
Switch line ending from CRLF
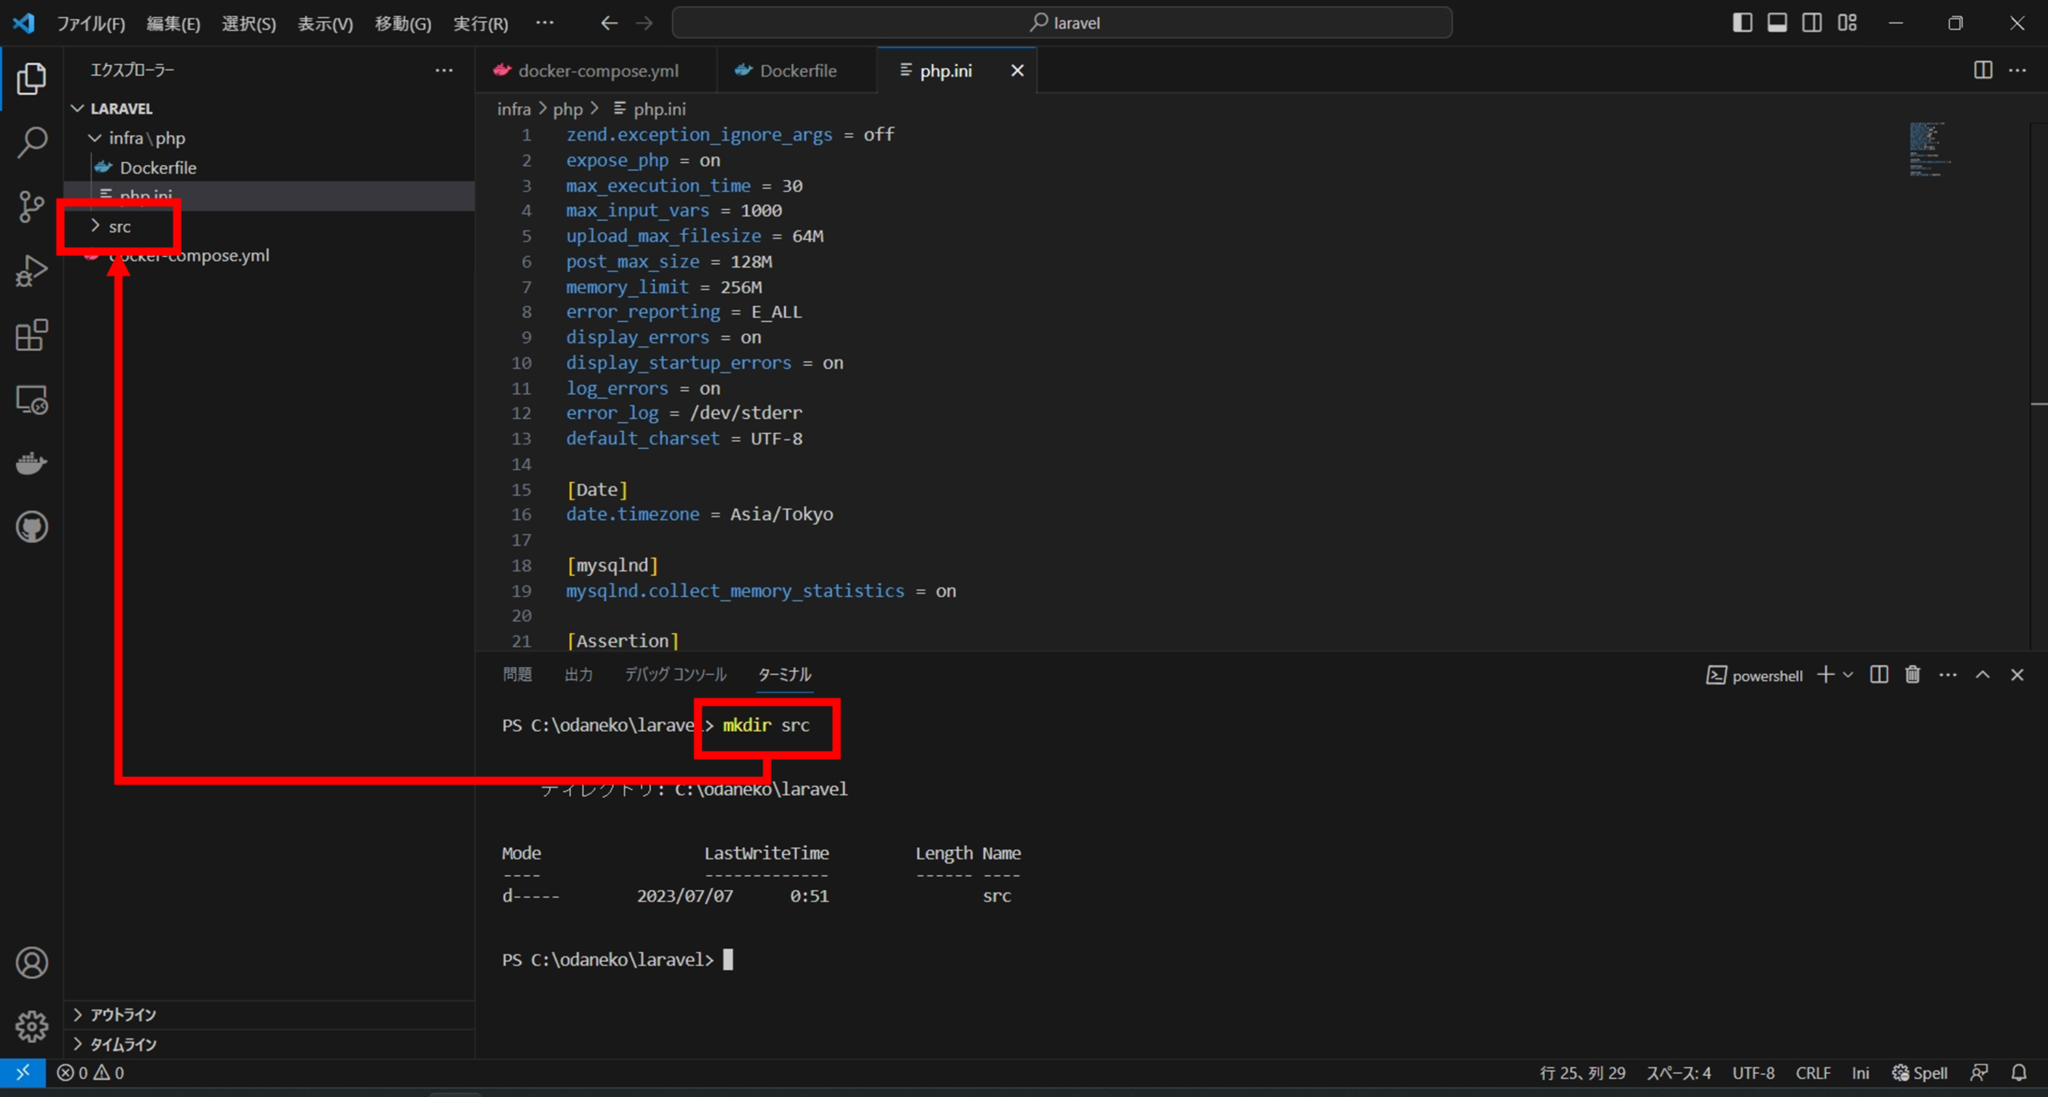point(1812,1072)
